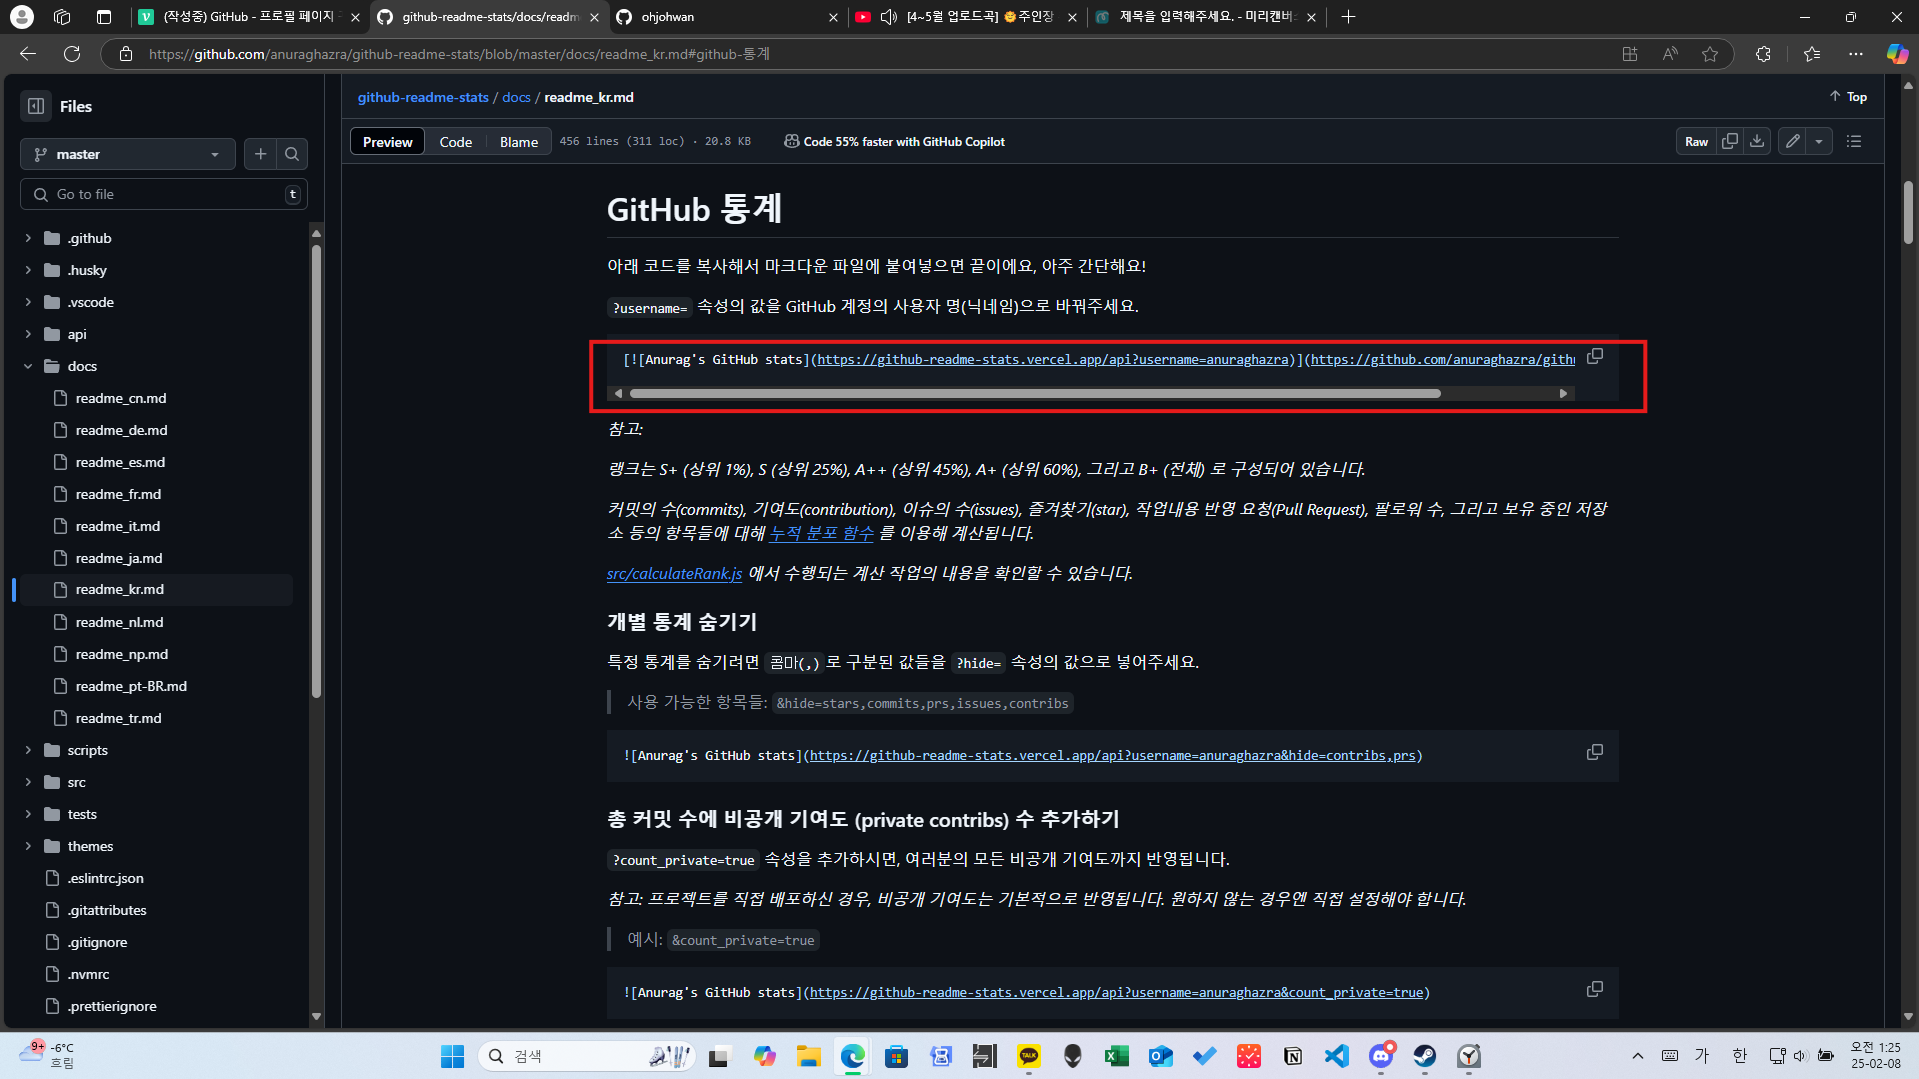Open the Windows Start menu
The image size is (1919, 1079).
click(x=453, y=1056)
